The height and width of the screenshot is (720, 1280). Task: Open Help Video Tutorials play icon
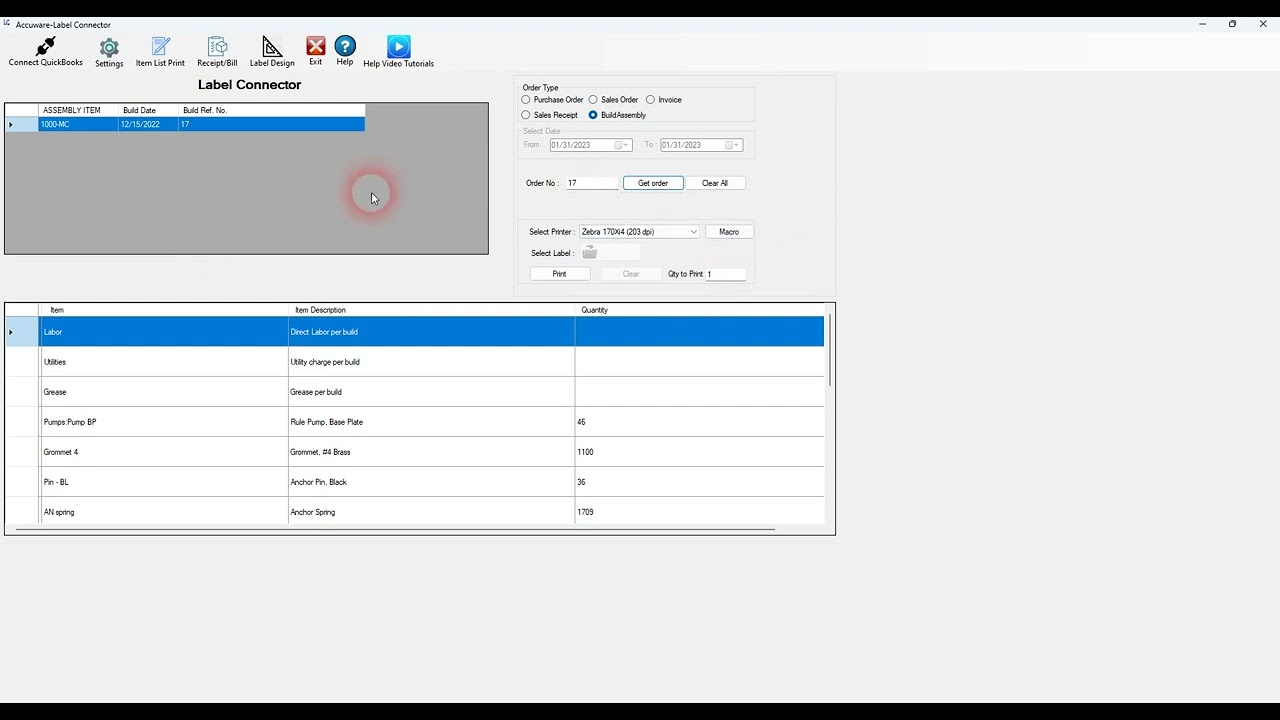(x=398, y=52)
